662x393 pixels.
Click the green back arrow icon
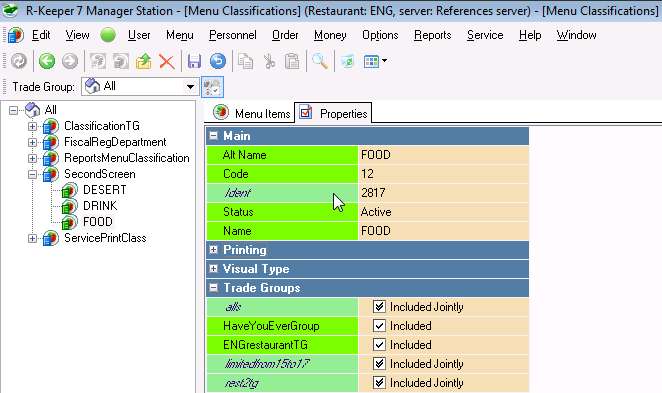[x=47, y=61]
